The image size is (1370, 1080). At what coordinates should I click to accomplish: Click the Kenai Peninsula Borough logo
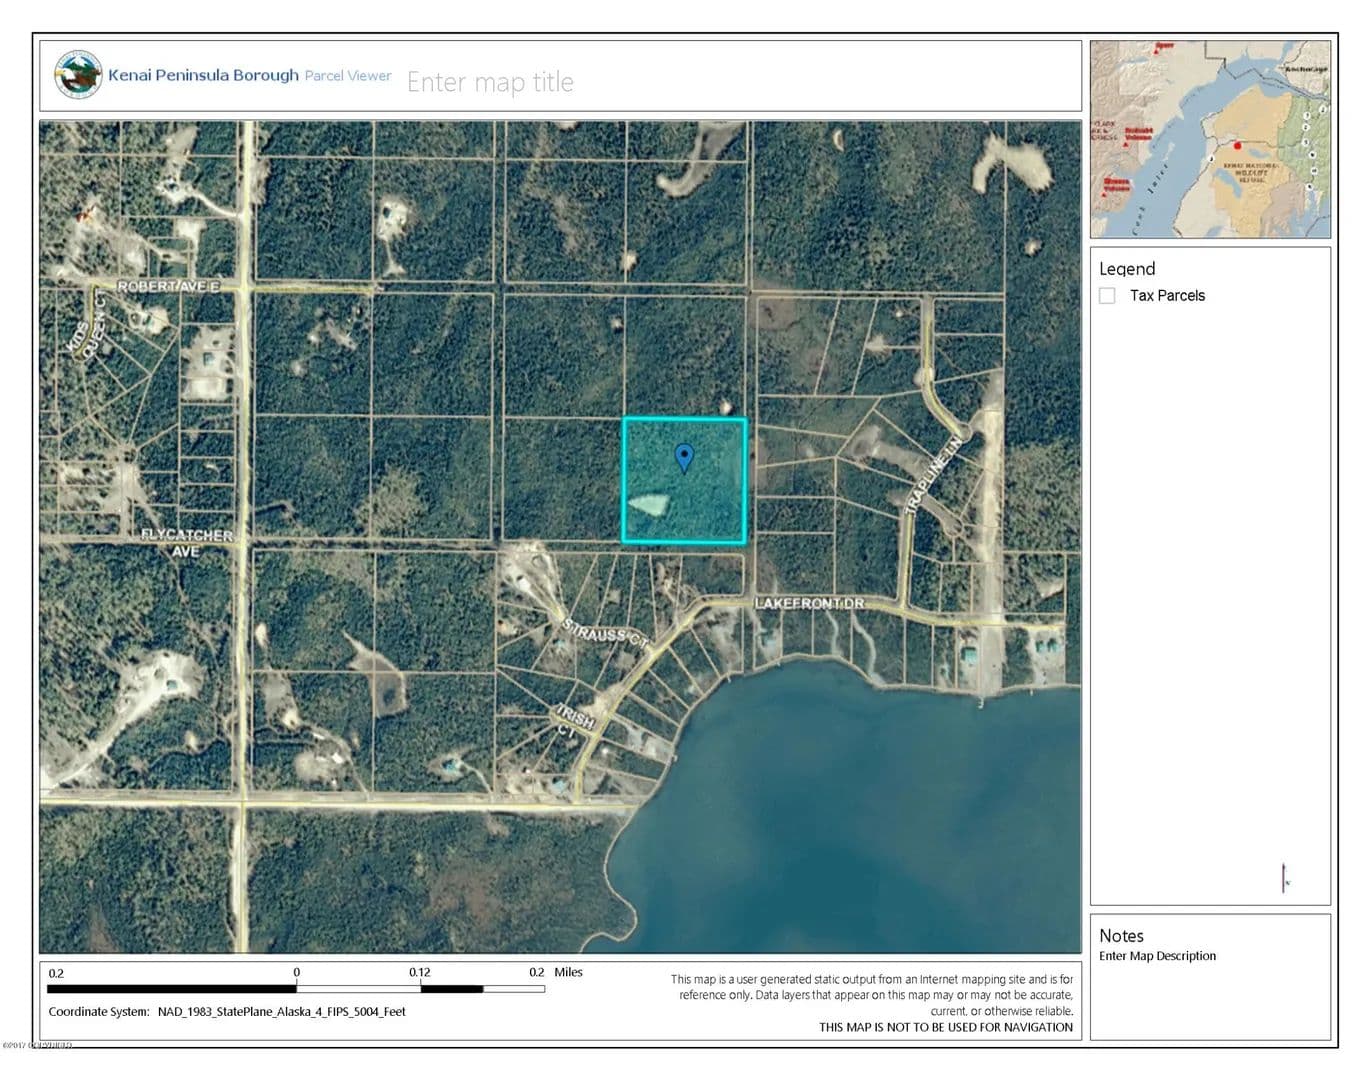[x=78, y=75]
